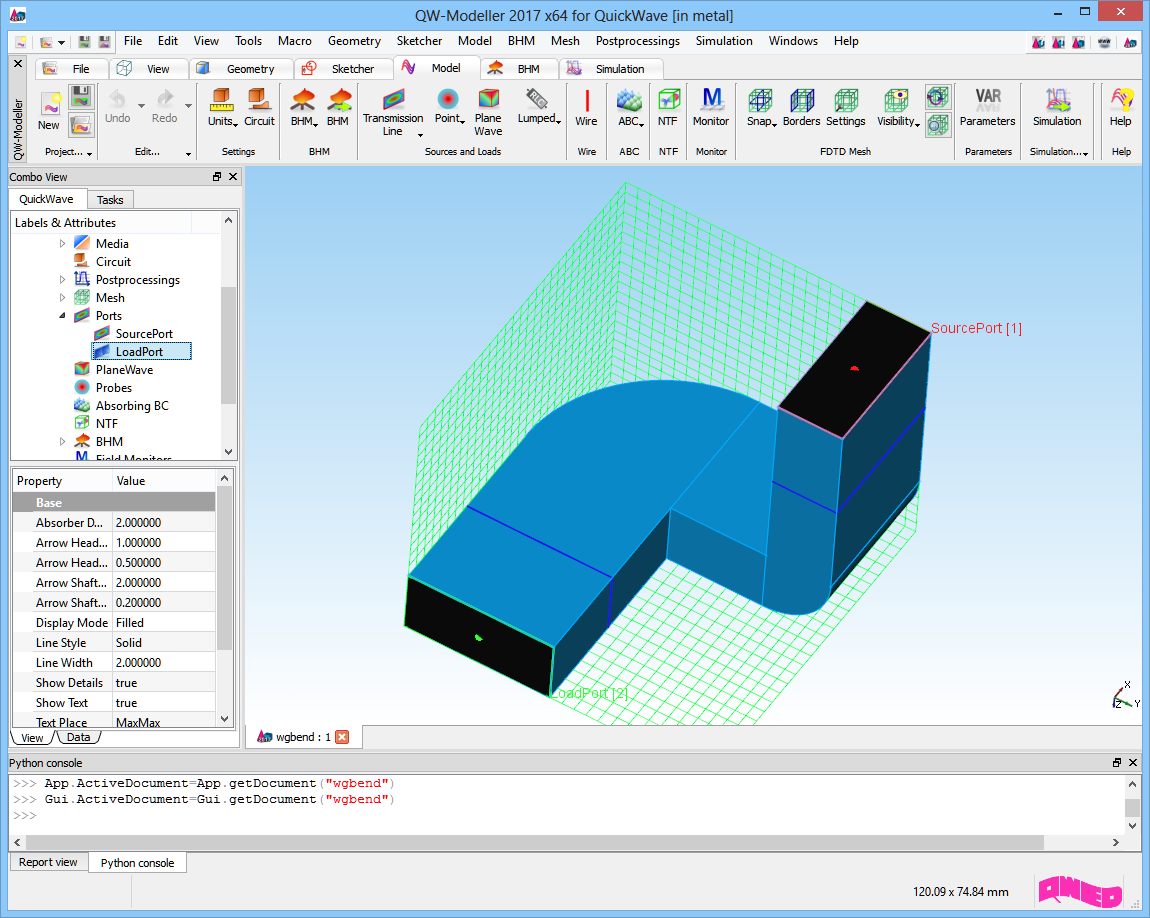Screen dimensions: 1150x918
Task: Open the Geometry menu
Action: (354, 41)
